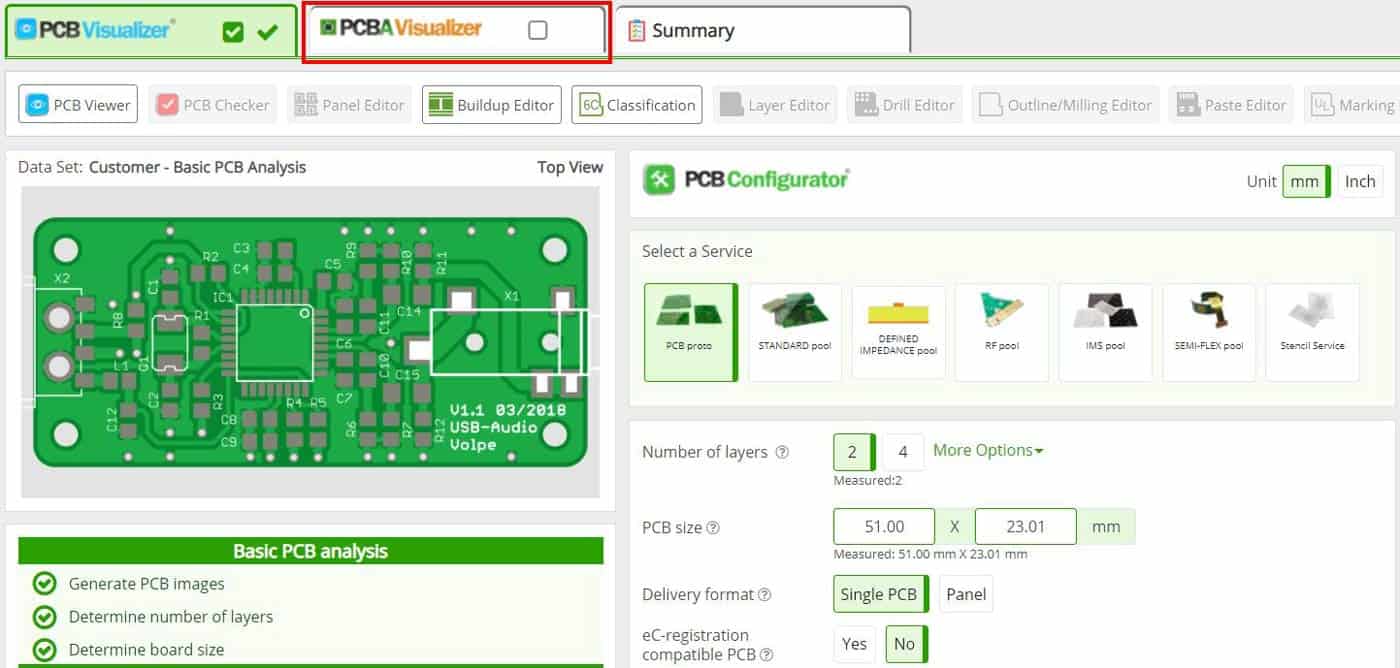Click the Determine board size text
Screen dimensions: 1400x668
tap(147, 650)
